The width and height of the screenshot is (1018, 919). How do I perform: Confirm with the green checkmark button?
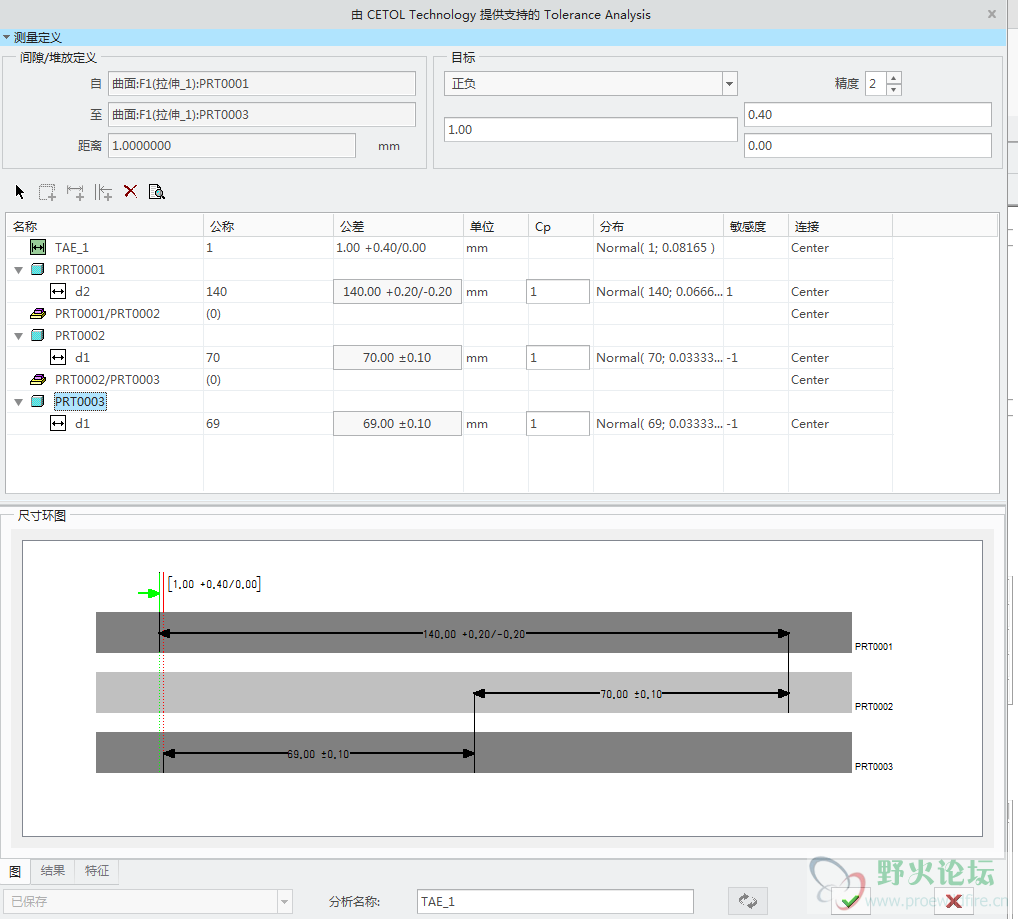(850, 901)
